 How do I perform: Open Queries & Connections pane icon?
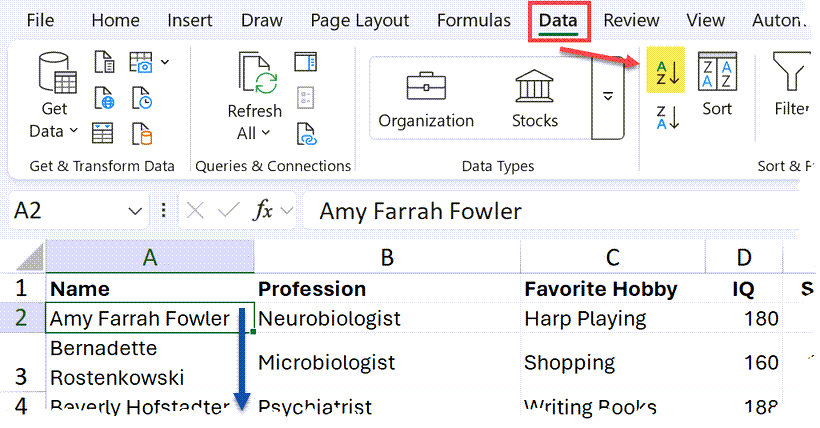pyautogui.click(x=305, y=62)
